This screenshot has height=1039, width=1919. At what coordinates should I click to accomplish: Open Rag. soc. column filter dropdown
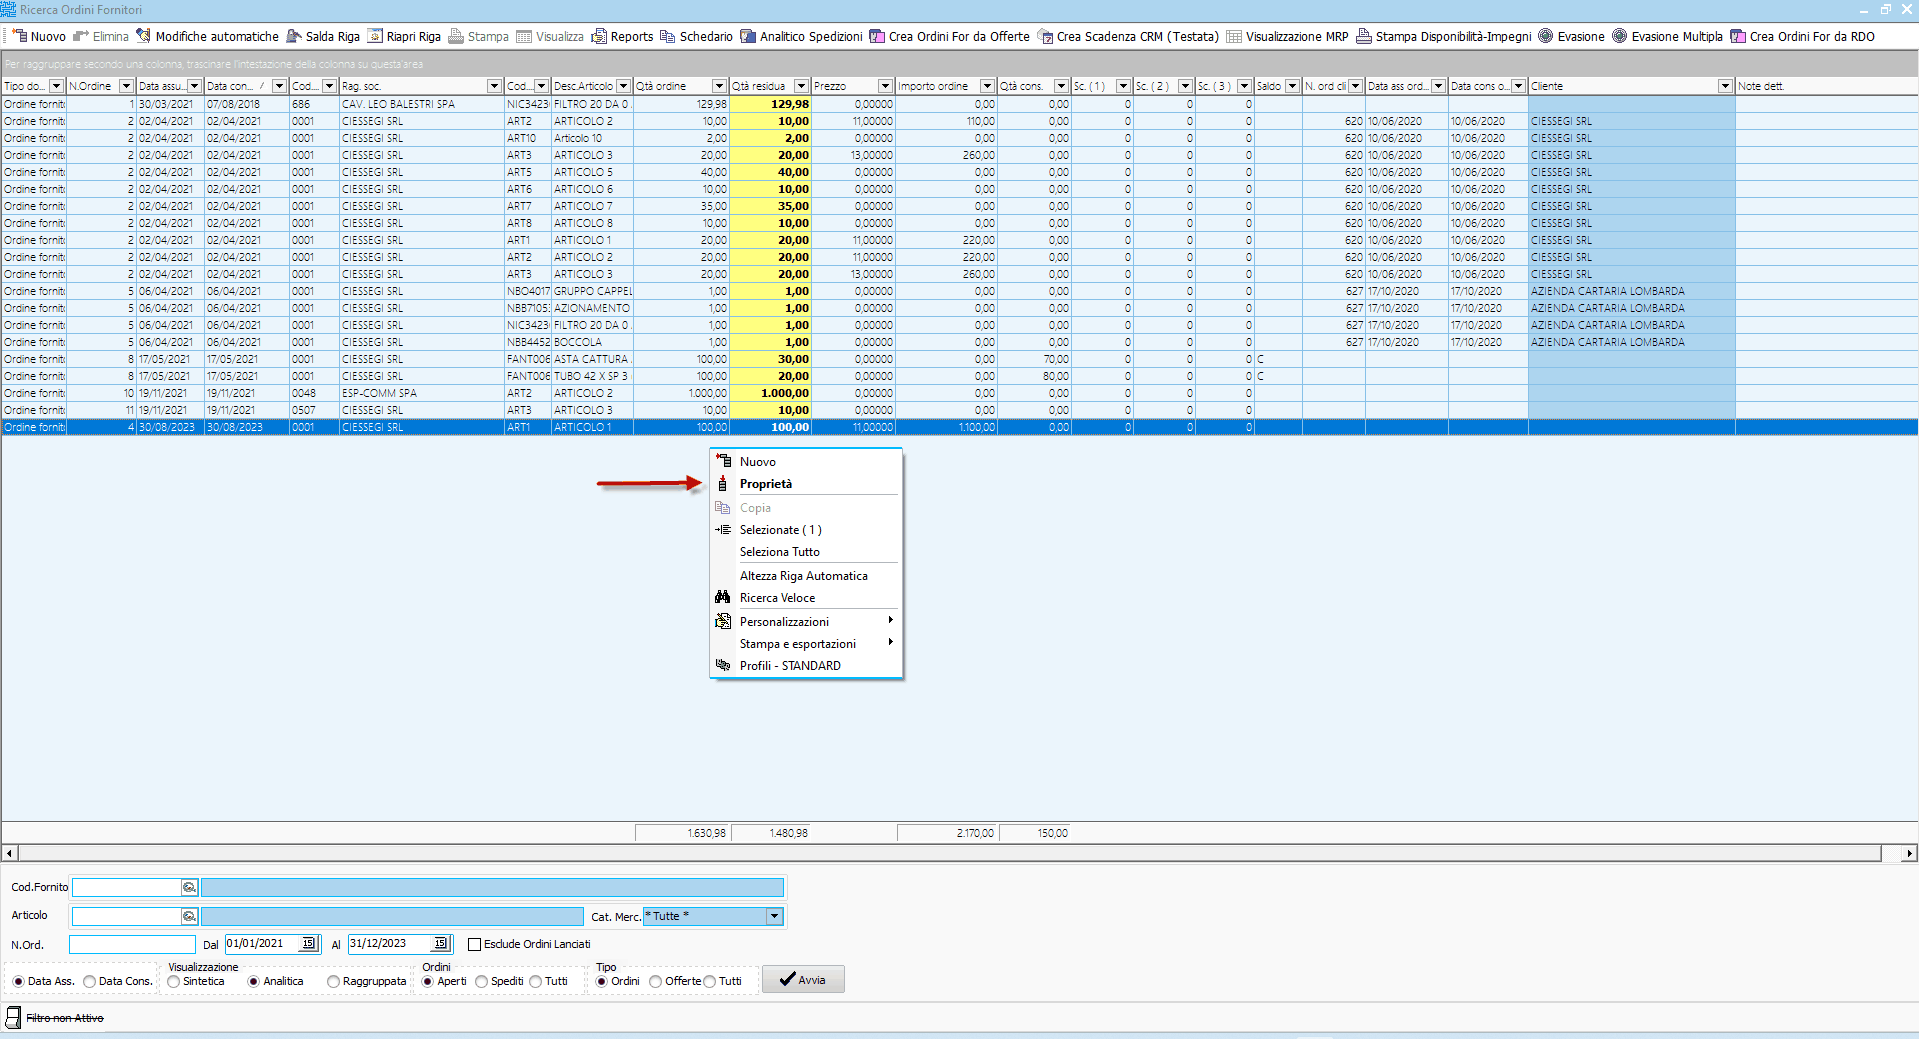[494, 86]
